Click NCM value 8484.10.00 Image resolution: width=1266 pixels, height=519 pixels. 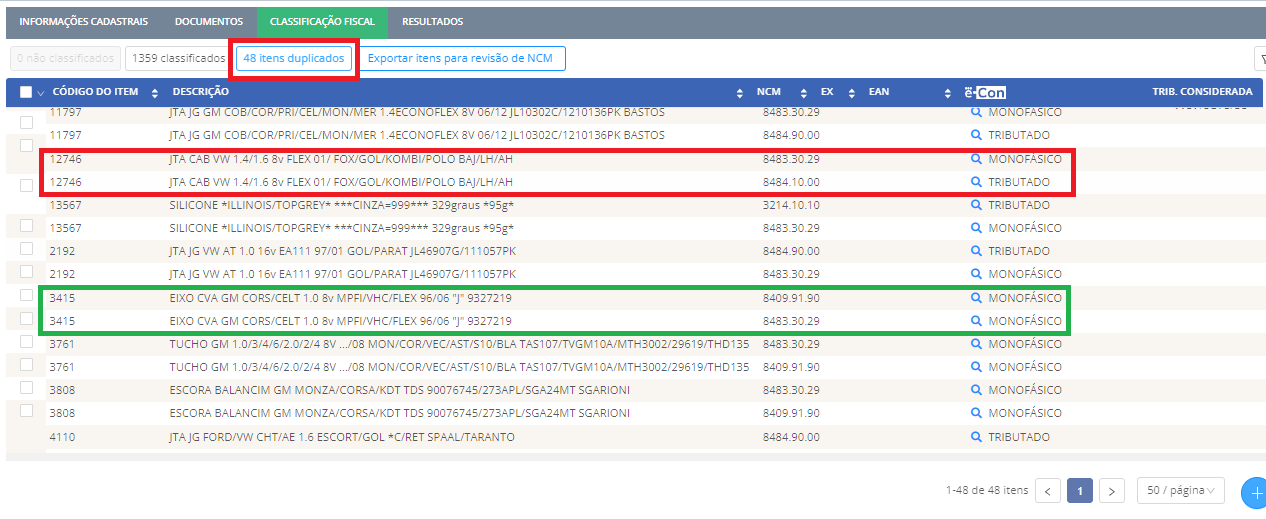pos(790,182)
